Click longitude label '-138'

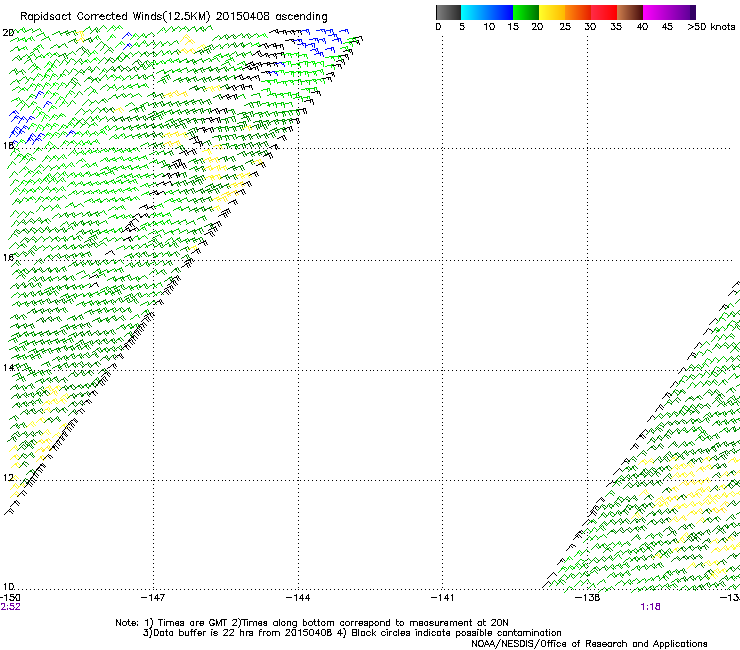(588, 598)
